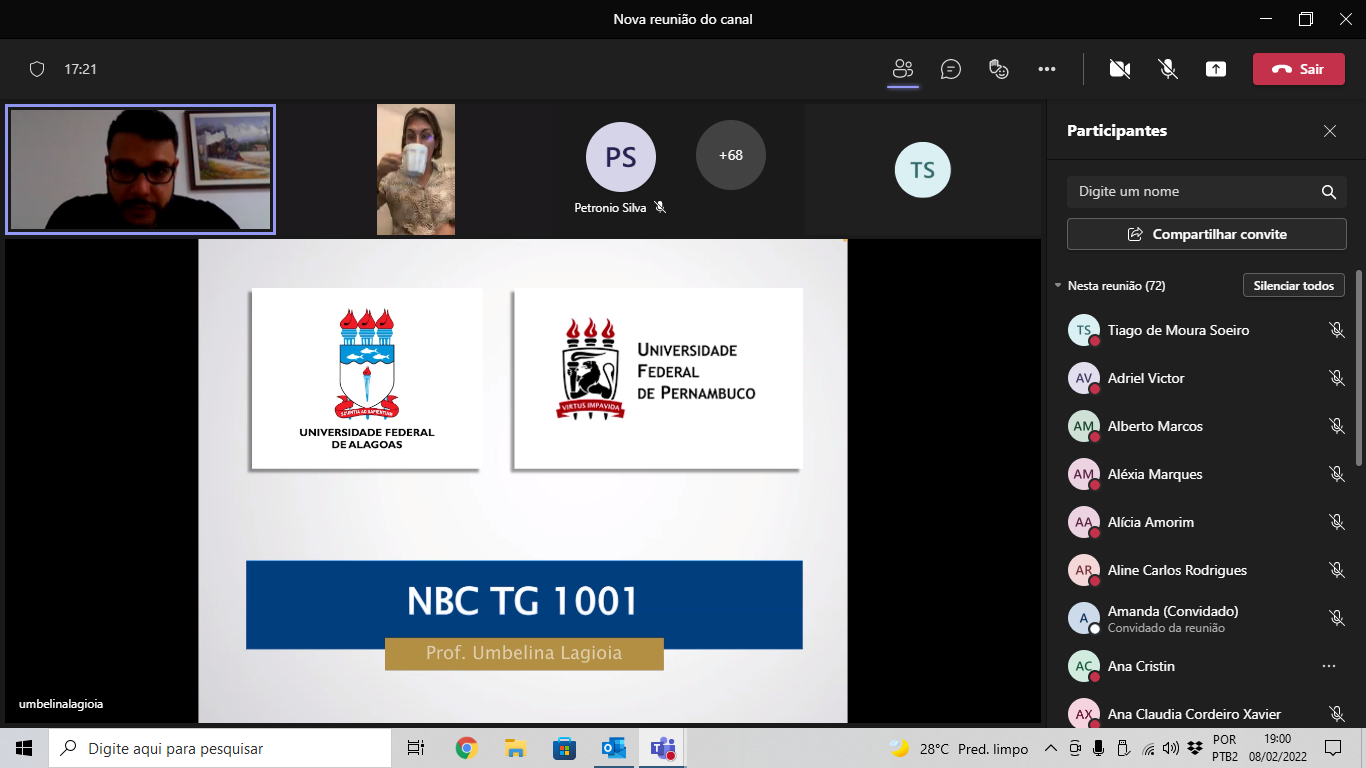The image size is (1366, 768).
Task: Click the shield security icon beside timer
Action: click(x=37, y=69)
